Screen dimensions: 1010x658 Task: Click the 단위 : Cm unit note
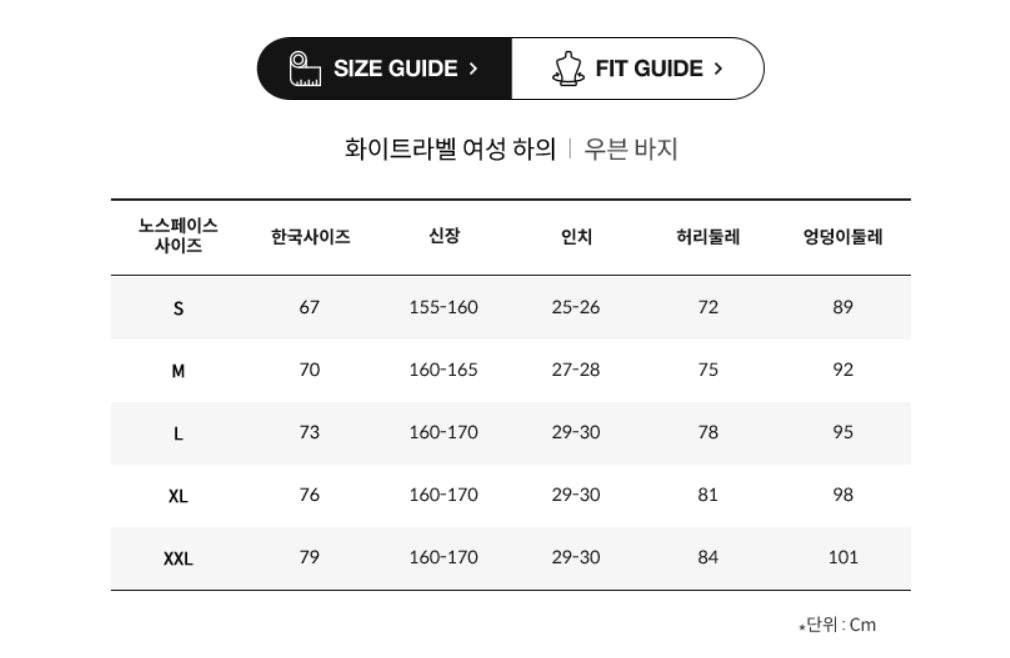(840, 625)
